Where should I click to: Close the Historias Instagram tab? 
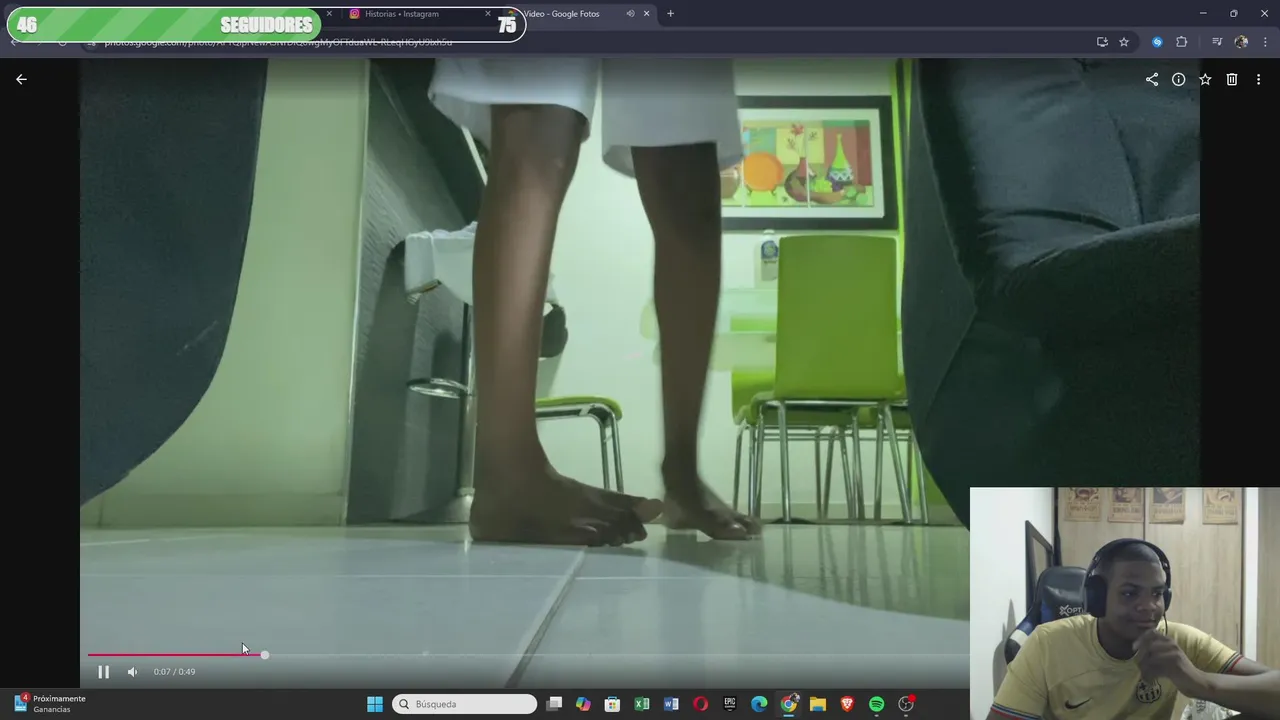point(488,14)
